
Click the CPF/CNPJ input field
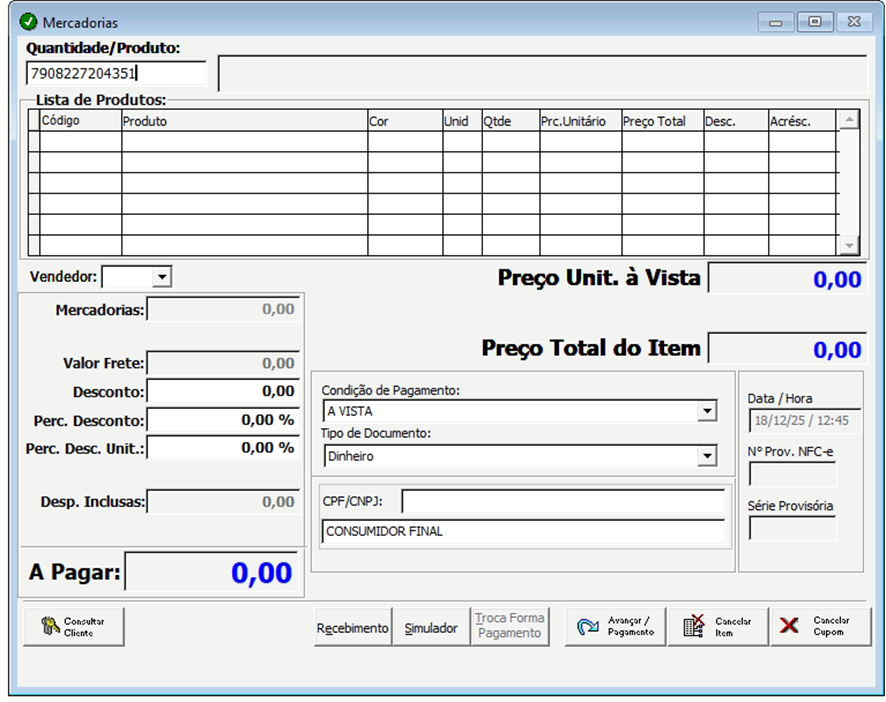[x=563, y=502]
